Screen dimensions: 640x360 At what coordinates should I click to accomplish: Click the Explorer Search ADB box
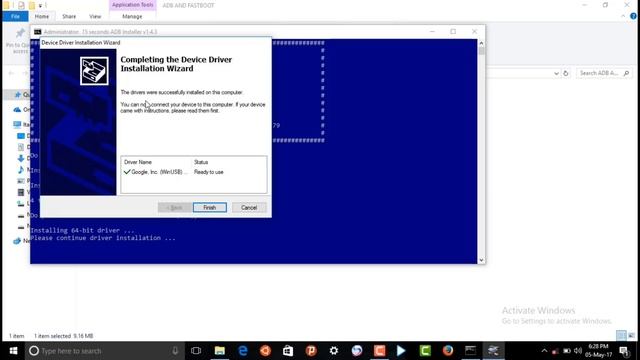click(x=603, y=73)
